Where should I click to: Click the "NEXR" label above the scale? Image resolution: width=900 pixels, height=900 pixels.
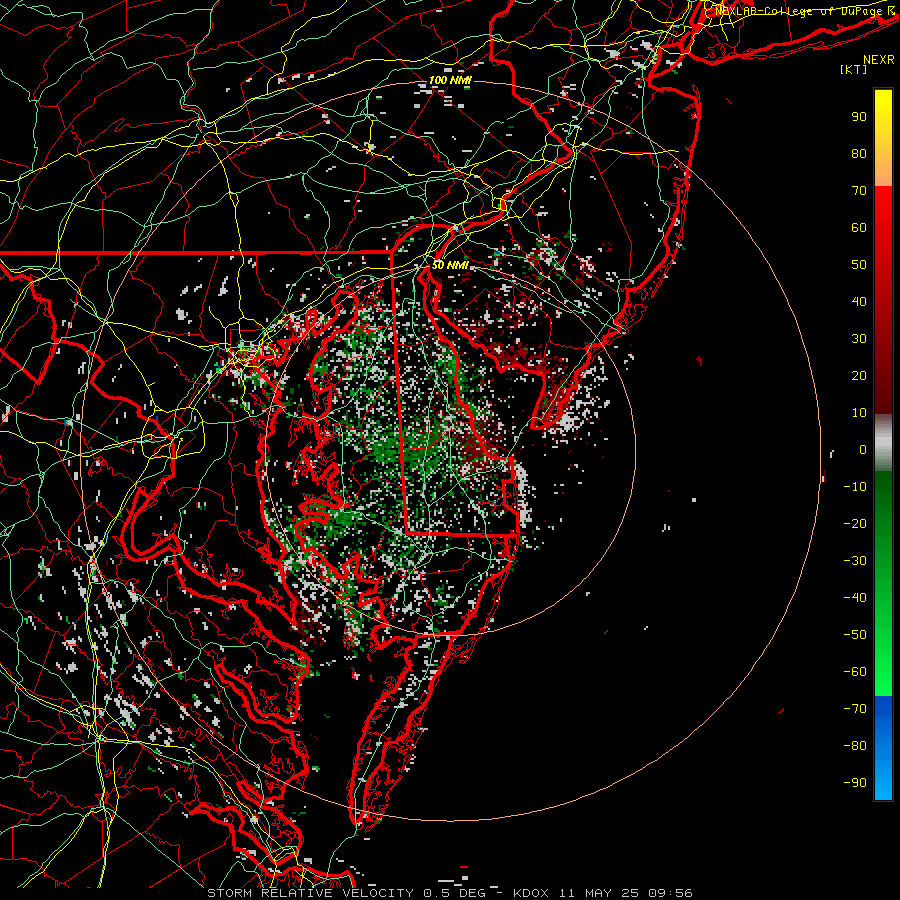pyautogui.click(x=879, y=60)
